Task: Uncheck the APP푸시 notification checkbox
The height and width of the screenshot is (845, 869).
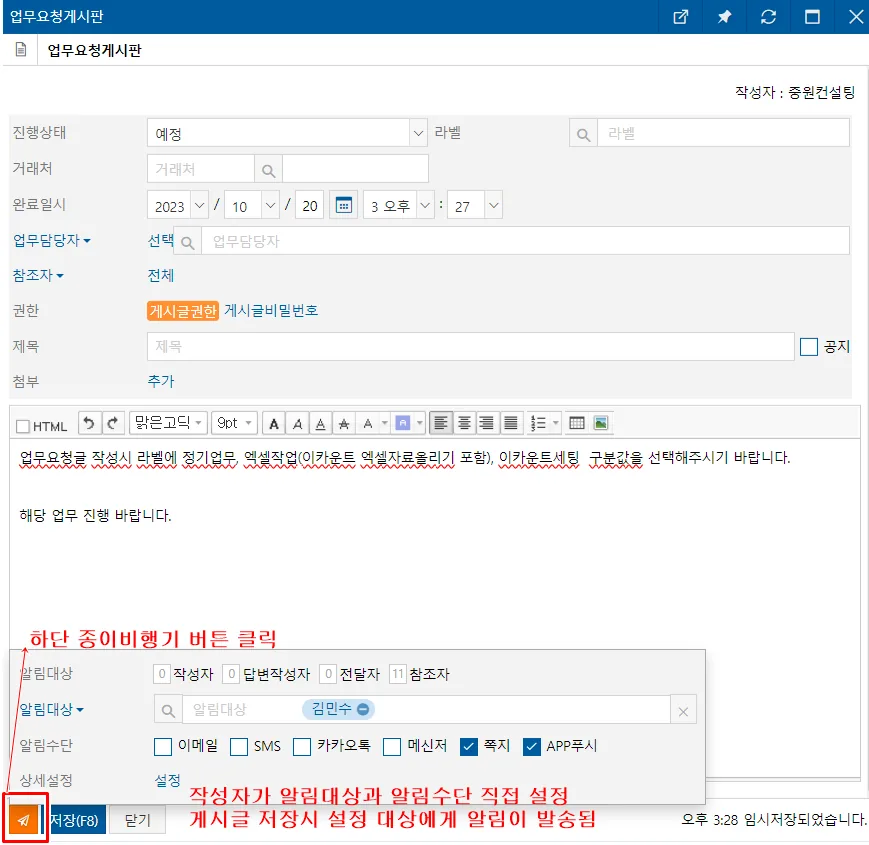Action: [531, 746]
